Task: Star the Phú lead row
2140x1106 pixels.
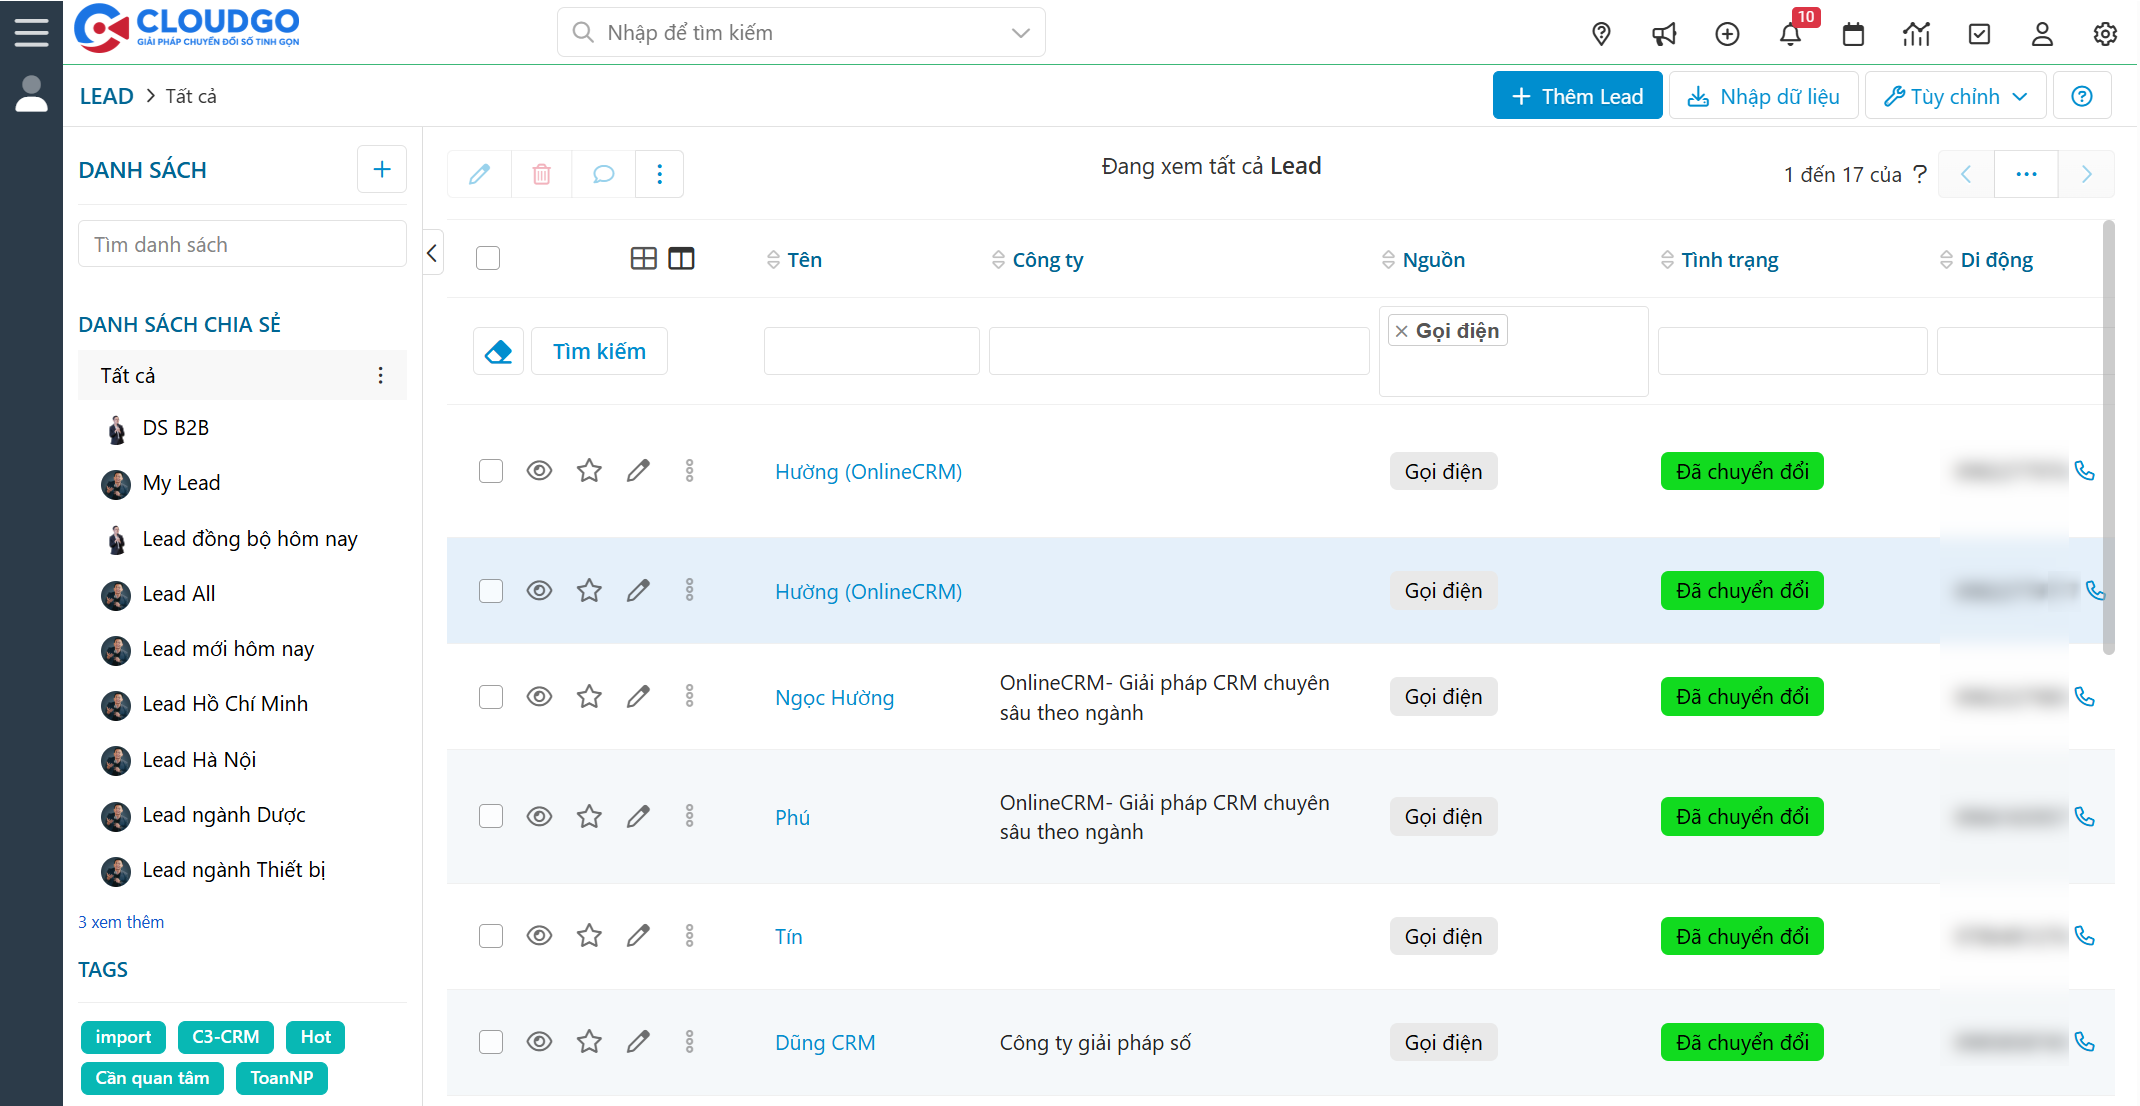Action: point(589,817)
